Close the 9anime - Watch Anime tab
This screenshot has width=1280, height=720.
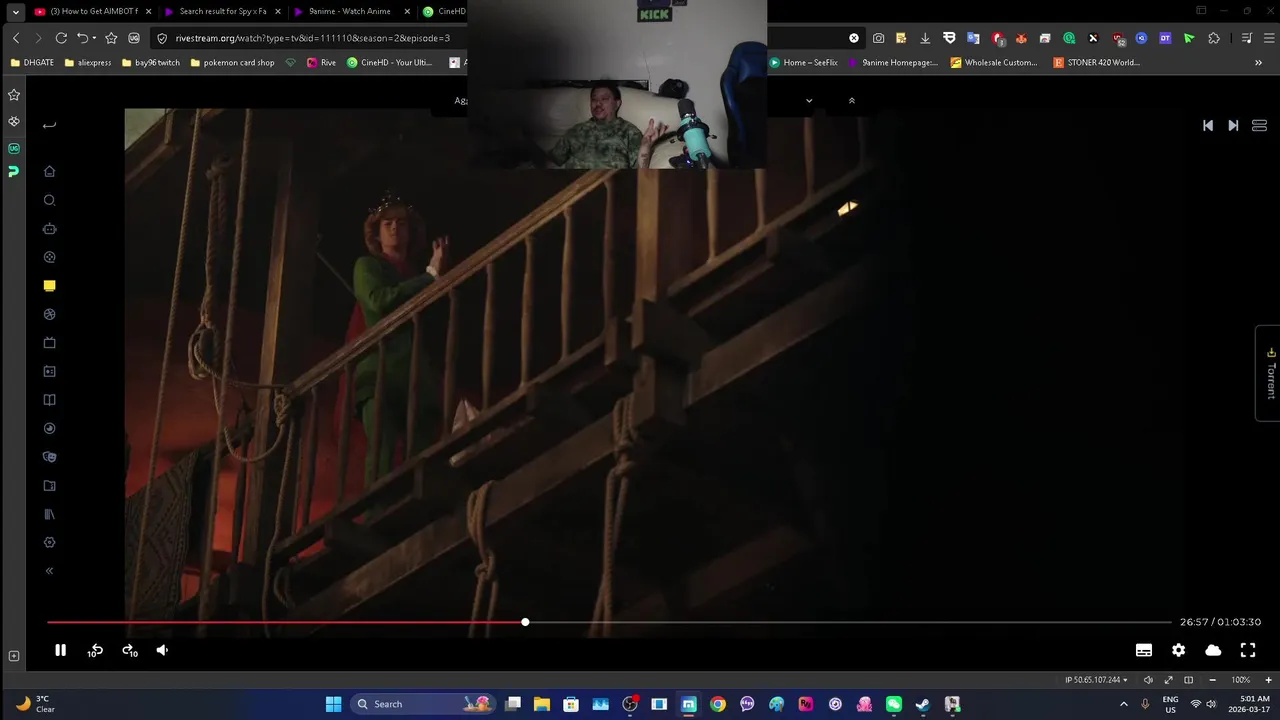point(407,11)
